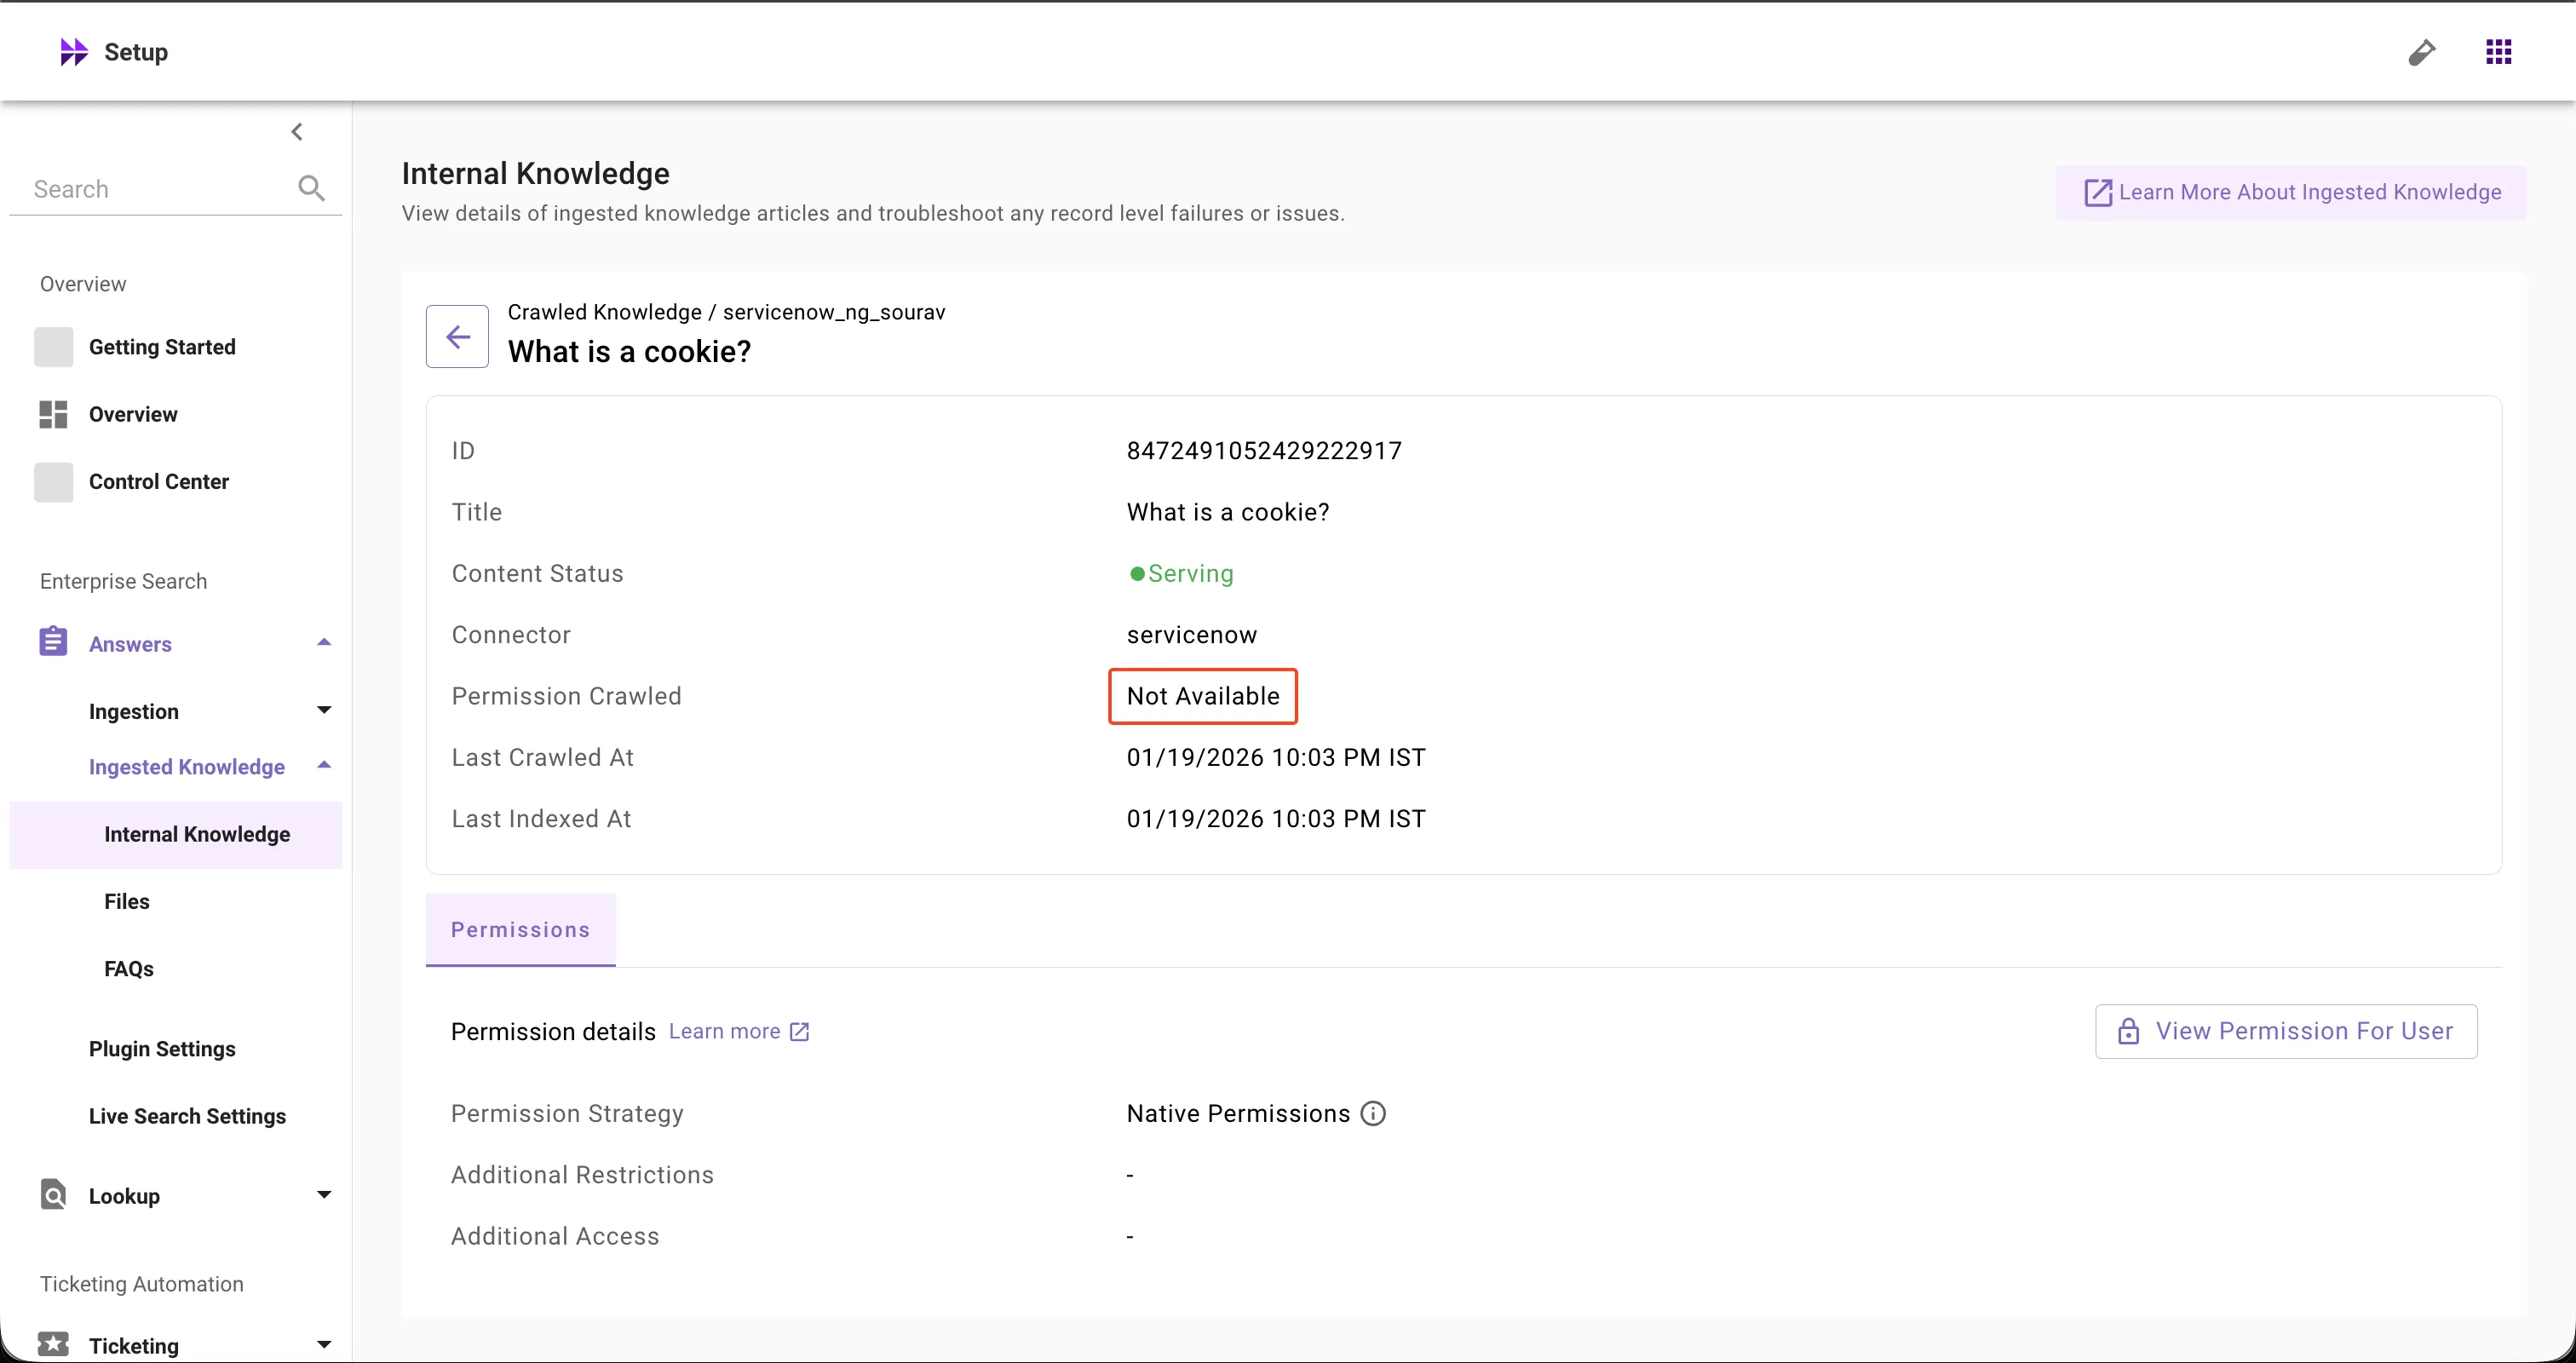2576x1363 pixels.
Task: Click the Native Permissions info icon
Action: pyautogui.click(x=1373, y=1113)
